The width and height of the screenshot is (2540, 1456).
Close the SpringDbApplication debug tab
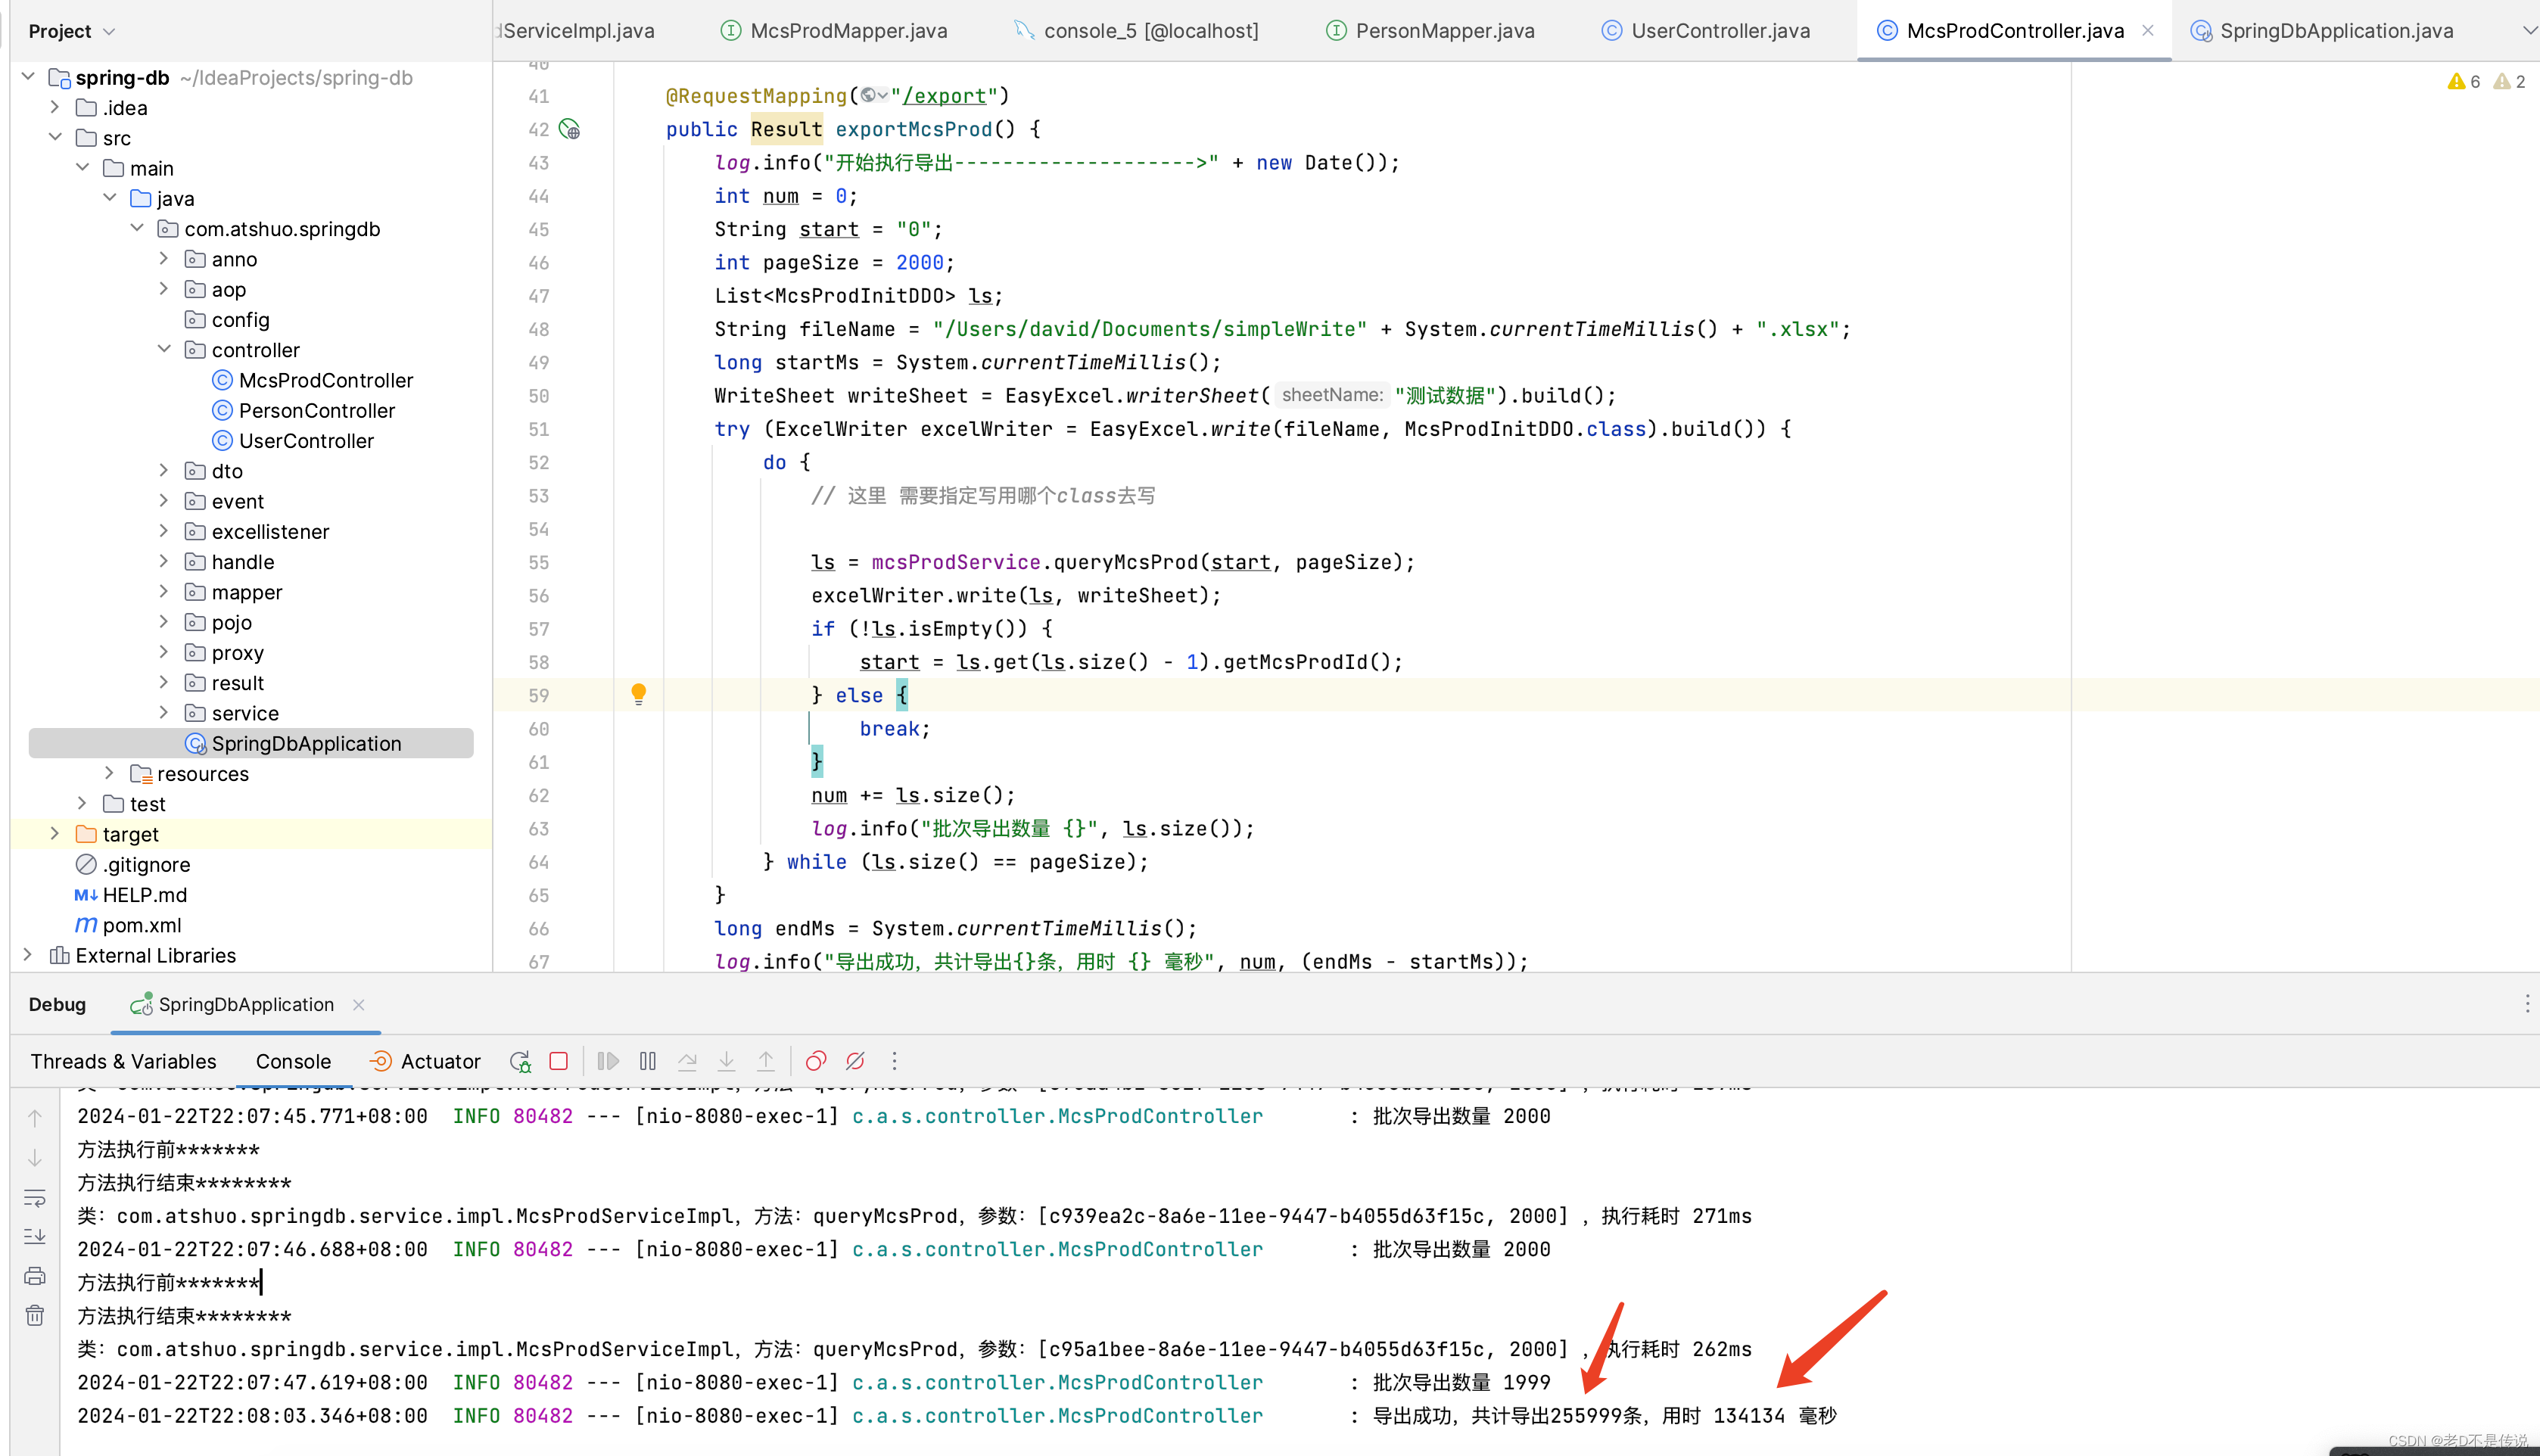pos(359,1004)
